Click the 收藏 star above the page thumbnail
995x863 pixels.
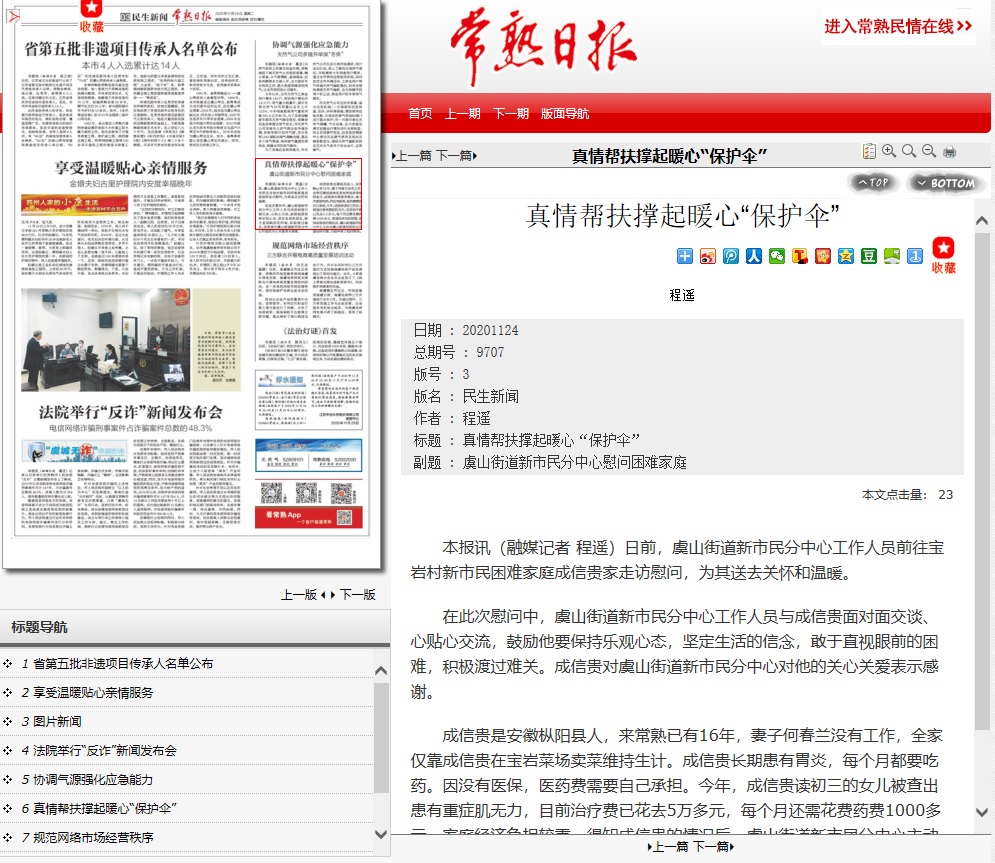point(91,16)
